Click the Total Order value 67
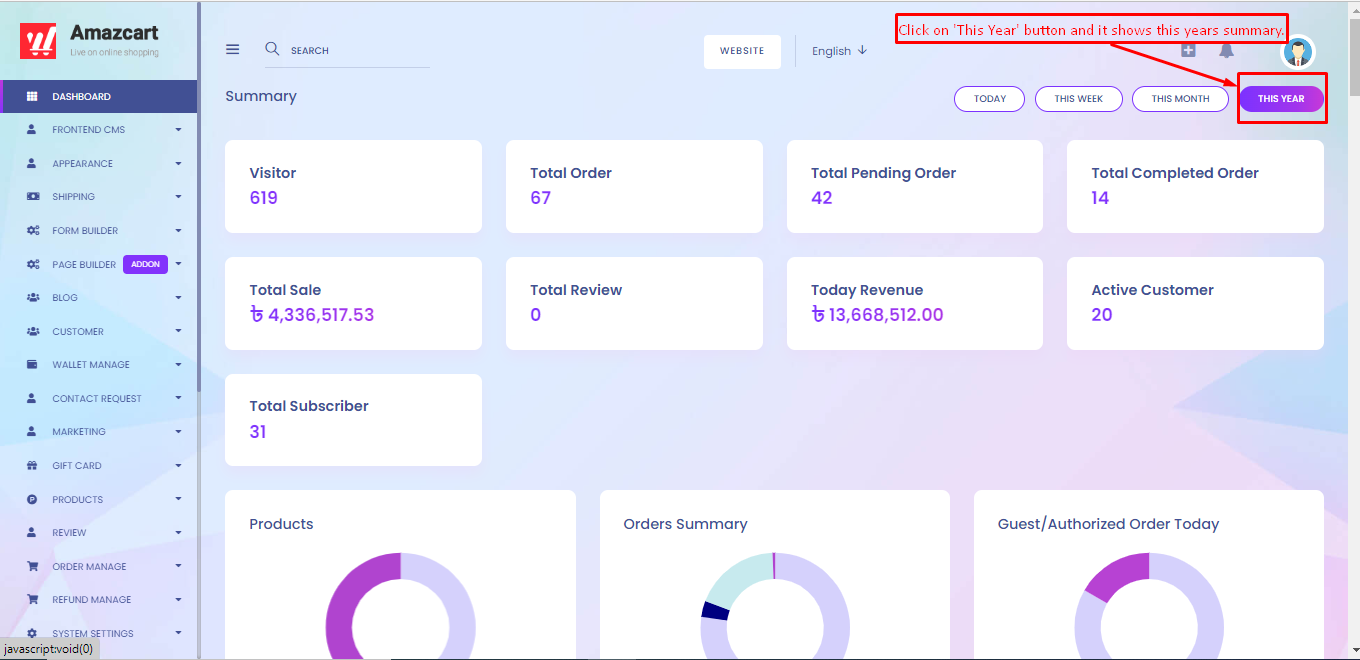Screen dimensions: 1360x660 point(541,198)
